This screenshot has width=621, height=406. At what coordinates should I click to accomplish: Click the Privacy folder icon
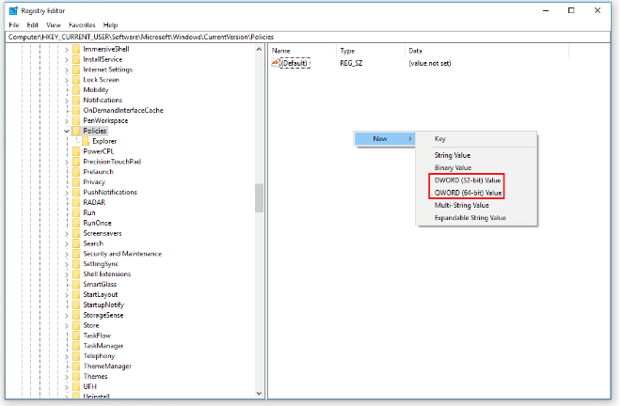coord(76,182)
